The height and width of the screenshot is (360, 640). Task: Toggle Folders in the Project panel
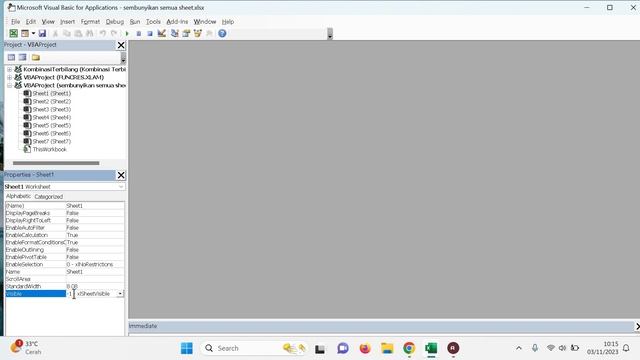[36, 58]
